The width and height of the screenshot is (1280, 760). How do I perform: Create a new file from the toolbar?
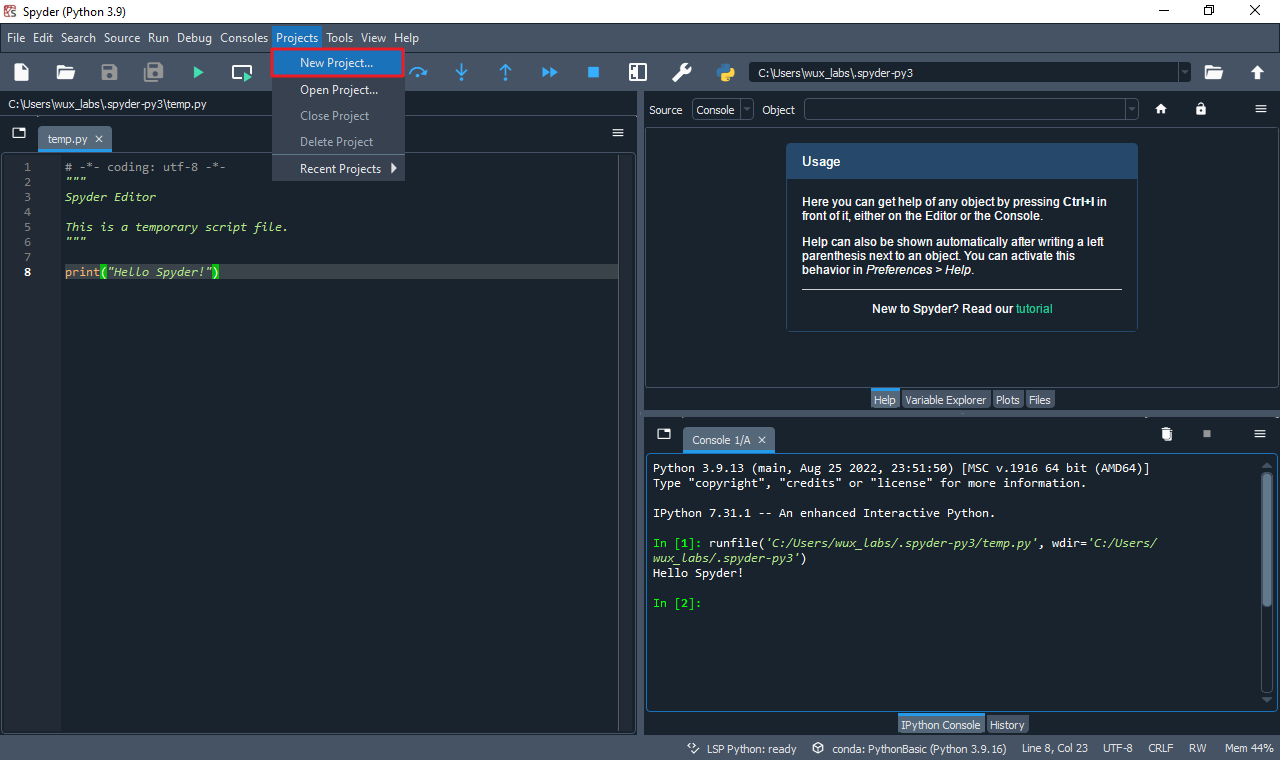point(21,72)
